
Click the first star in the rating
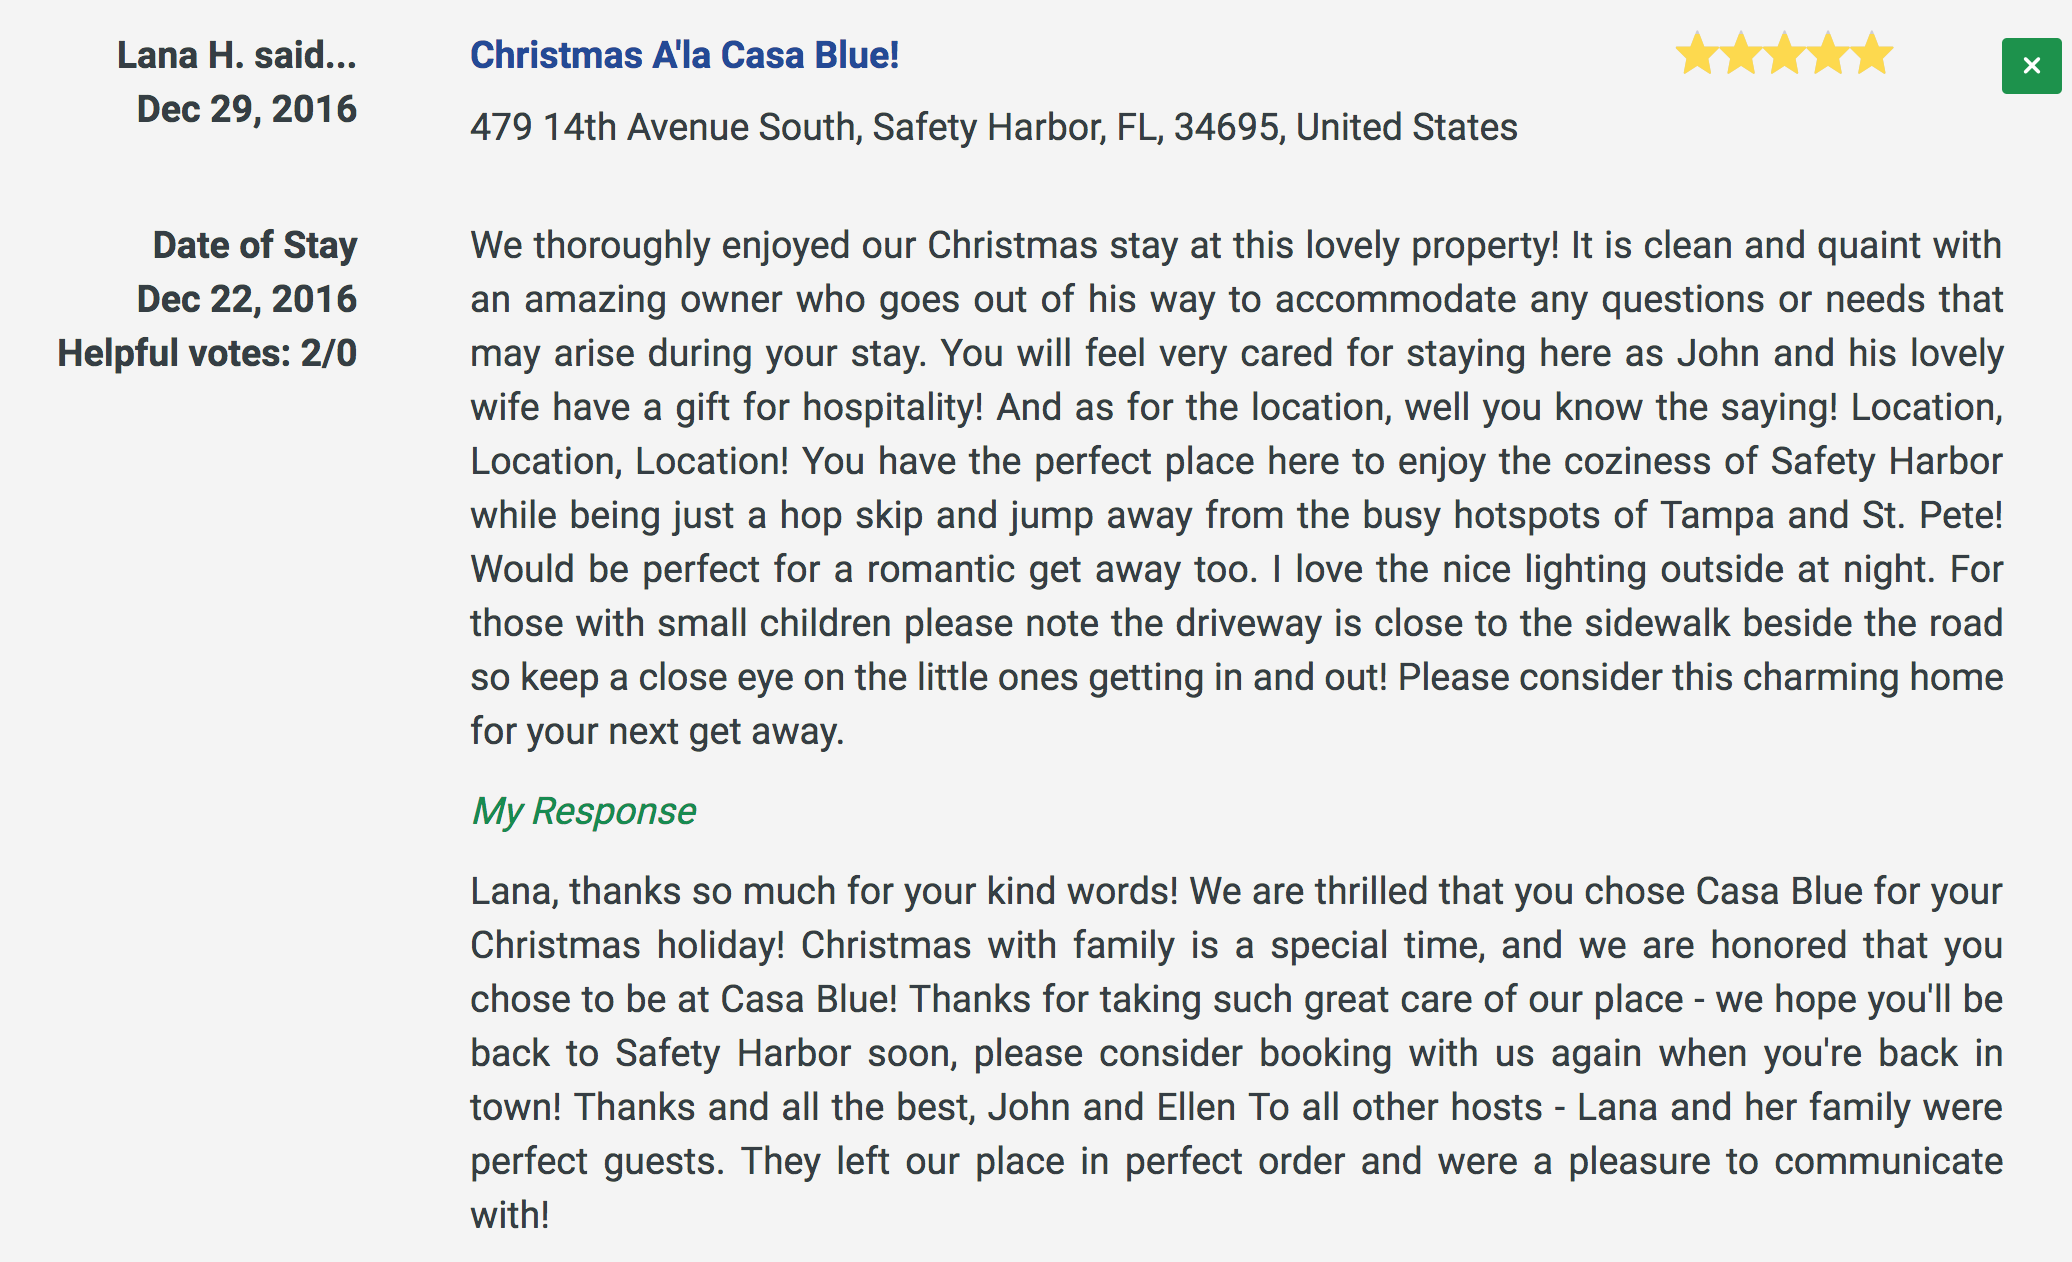click(1697, 54)
